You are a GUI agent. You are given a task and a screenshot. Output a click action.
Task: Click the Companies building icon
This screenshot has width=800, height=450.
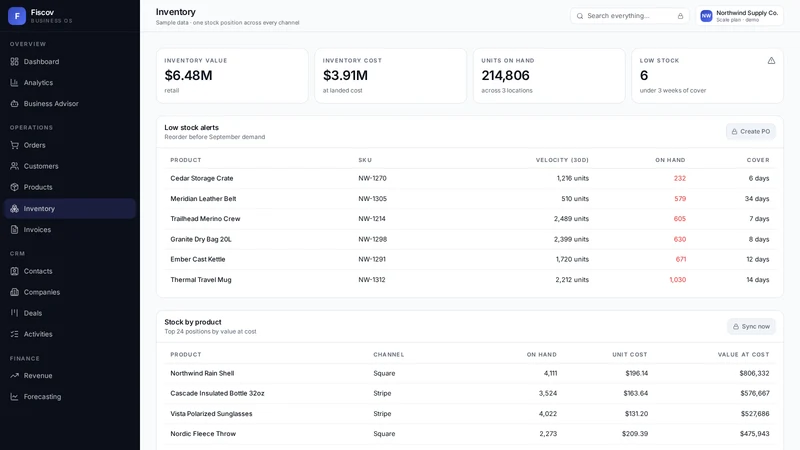pyautogui.click(x=14, y=292)
